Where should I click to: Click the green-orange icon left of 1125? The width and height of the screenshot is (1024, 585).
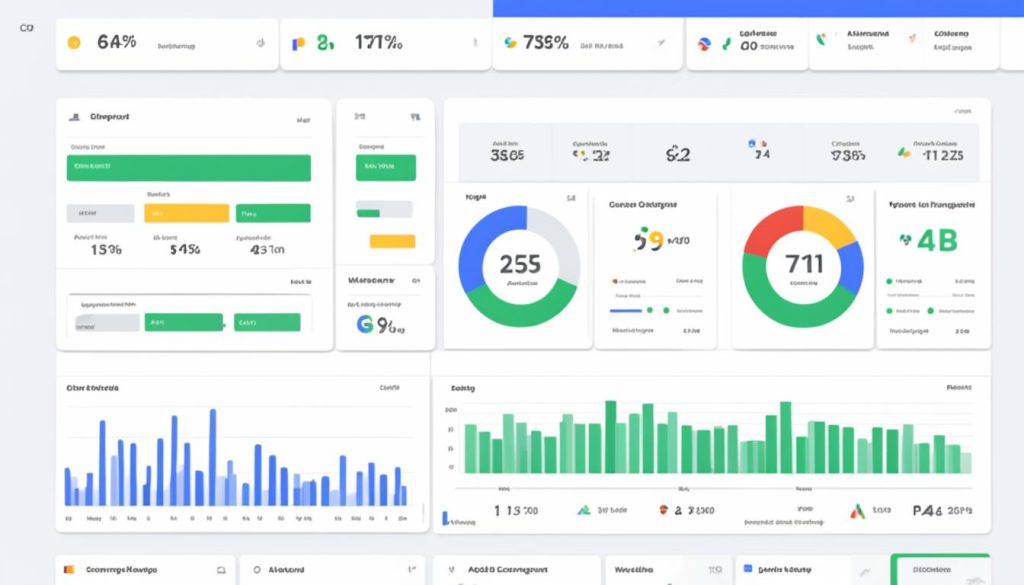click(904, 153)
